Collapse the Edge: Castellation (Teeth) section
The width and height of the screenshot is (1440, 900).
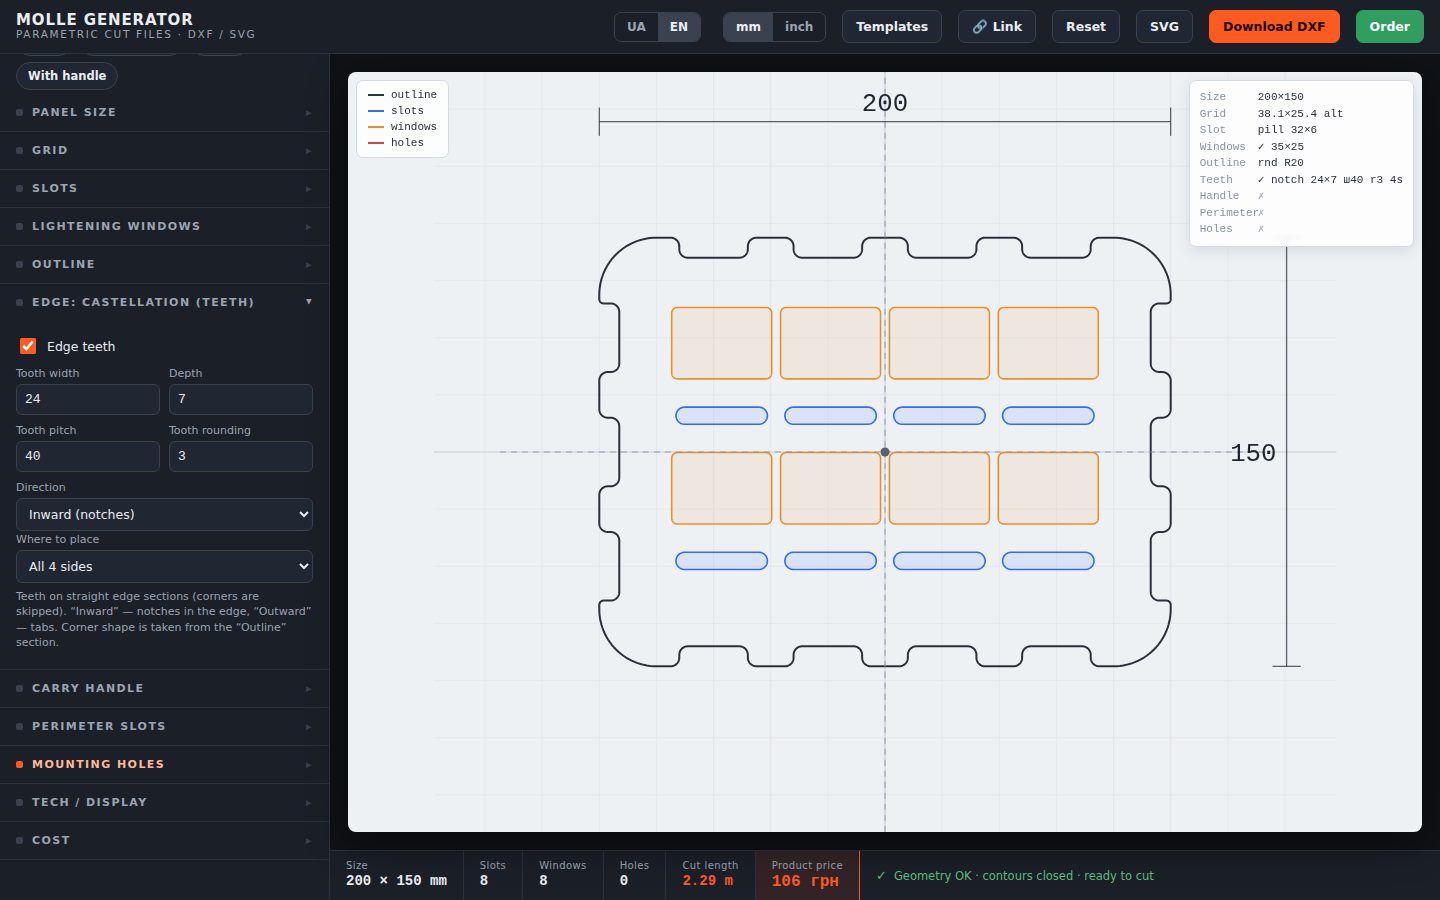[164, 302]
